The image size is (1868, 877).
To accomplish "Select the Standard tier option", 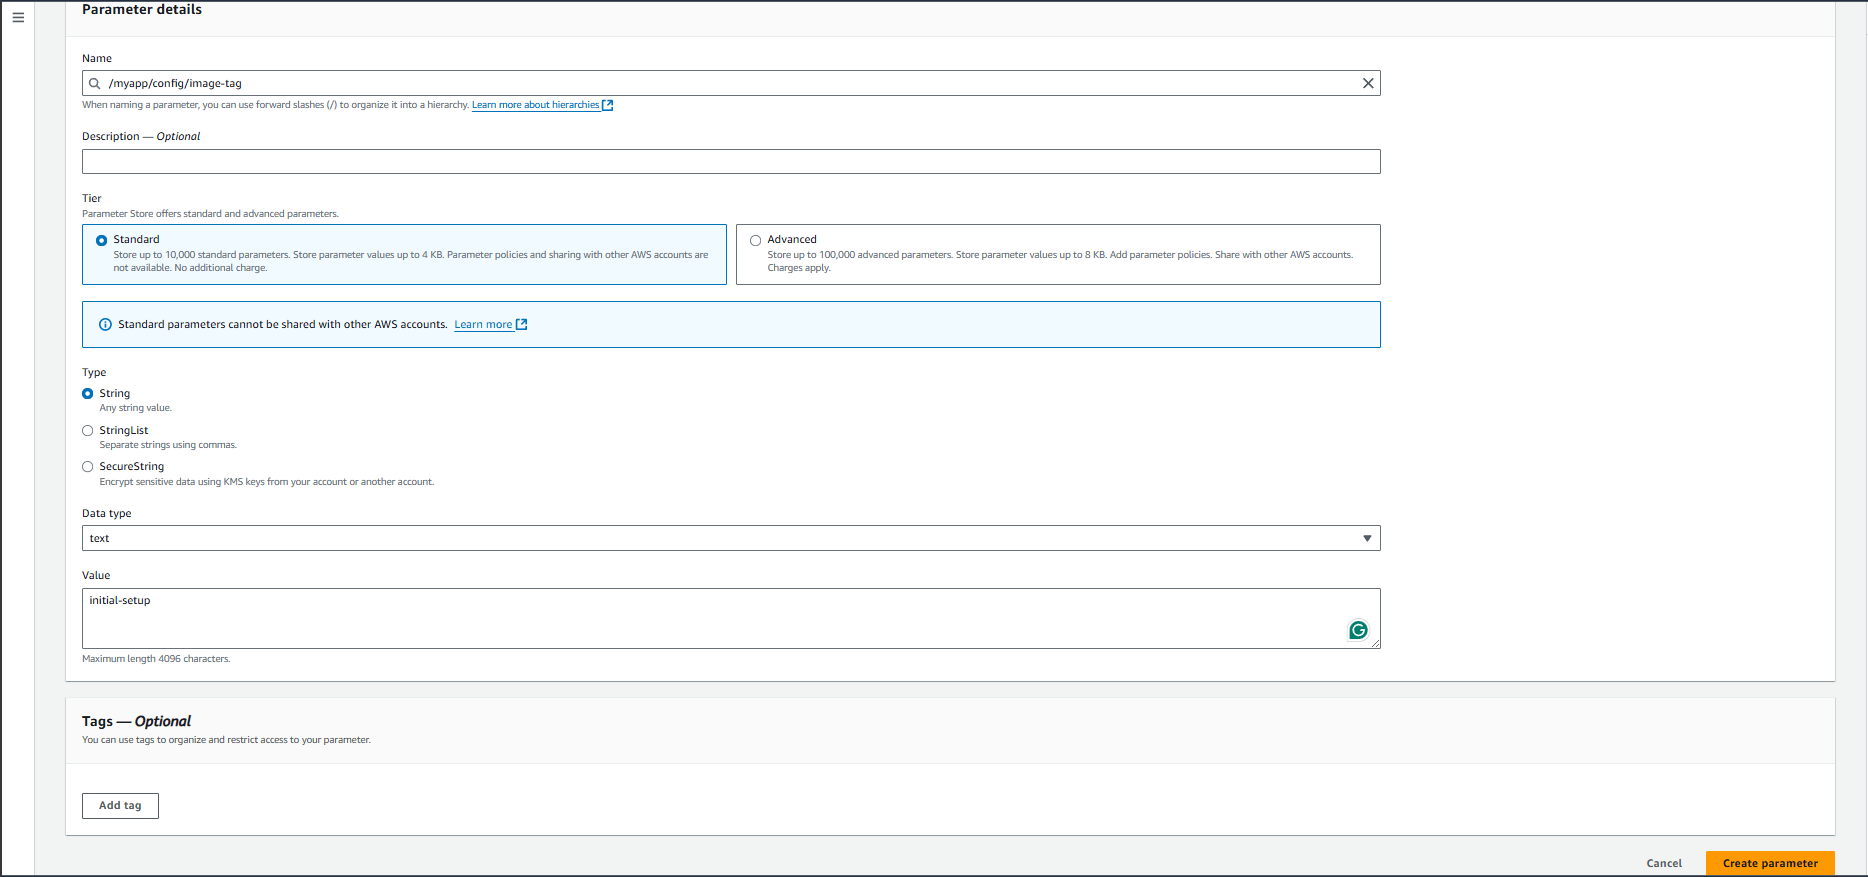I will coord(102,240).
